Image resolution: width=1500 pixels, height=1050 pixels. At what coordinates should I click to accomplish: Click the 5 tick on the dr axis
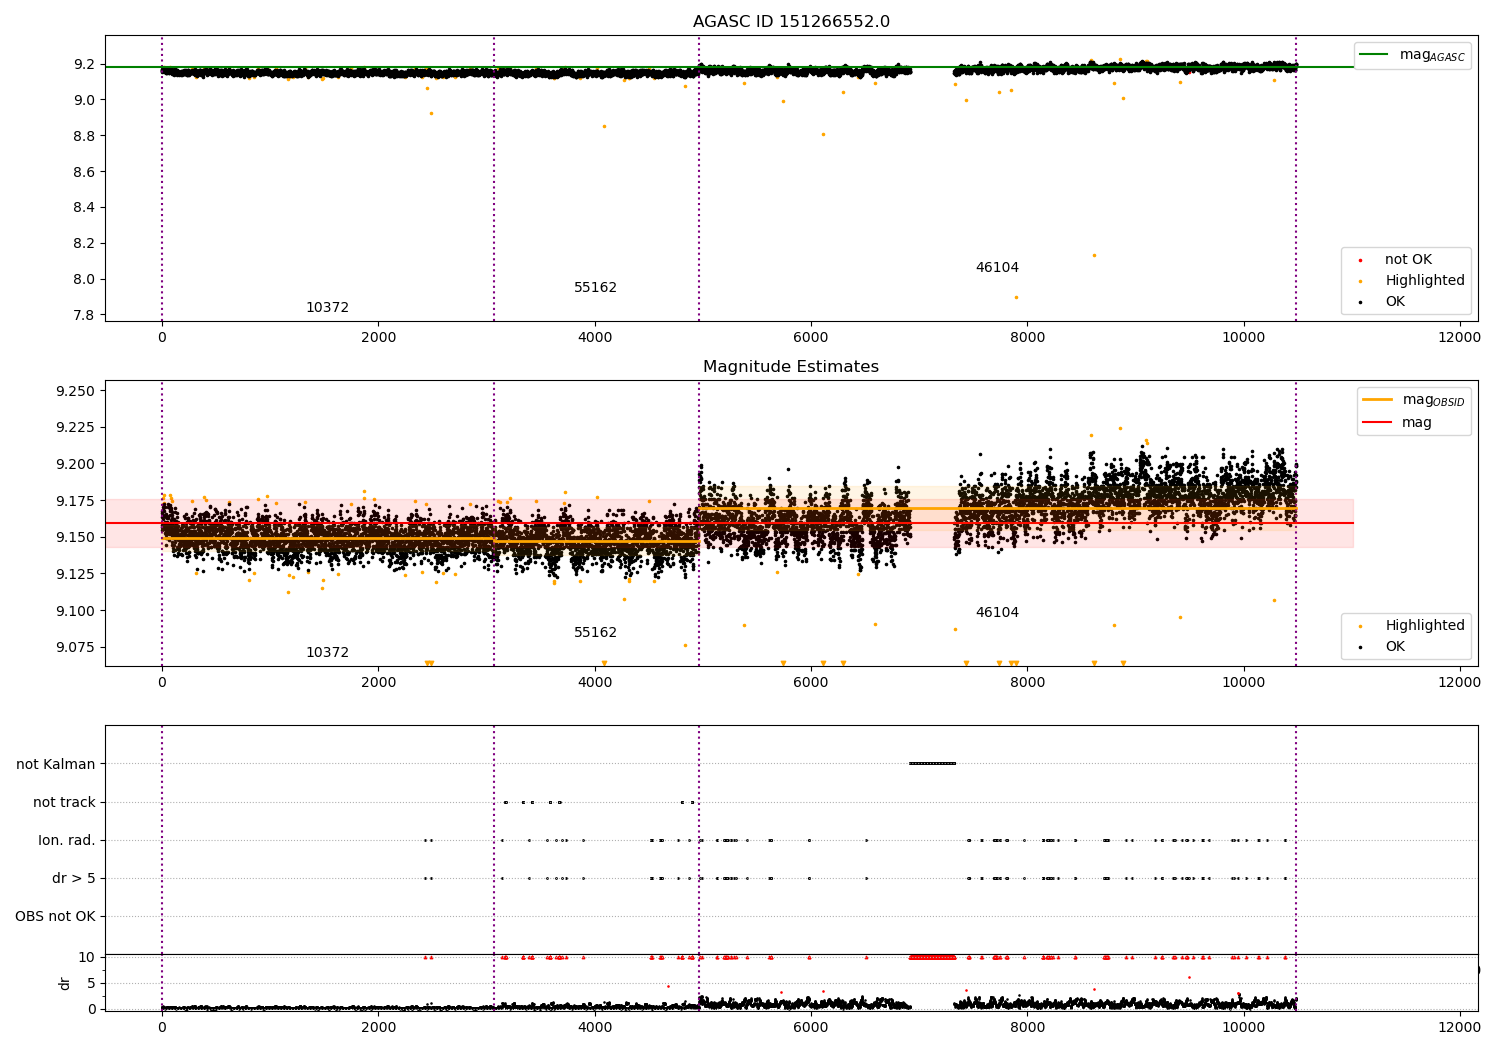[x=91, y=984]
